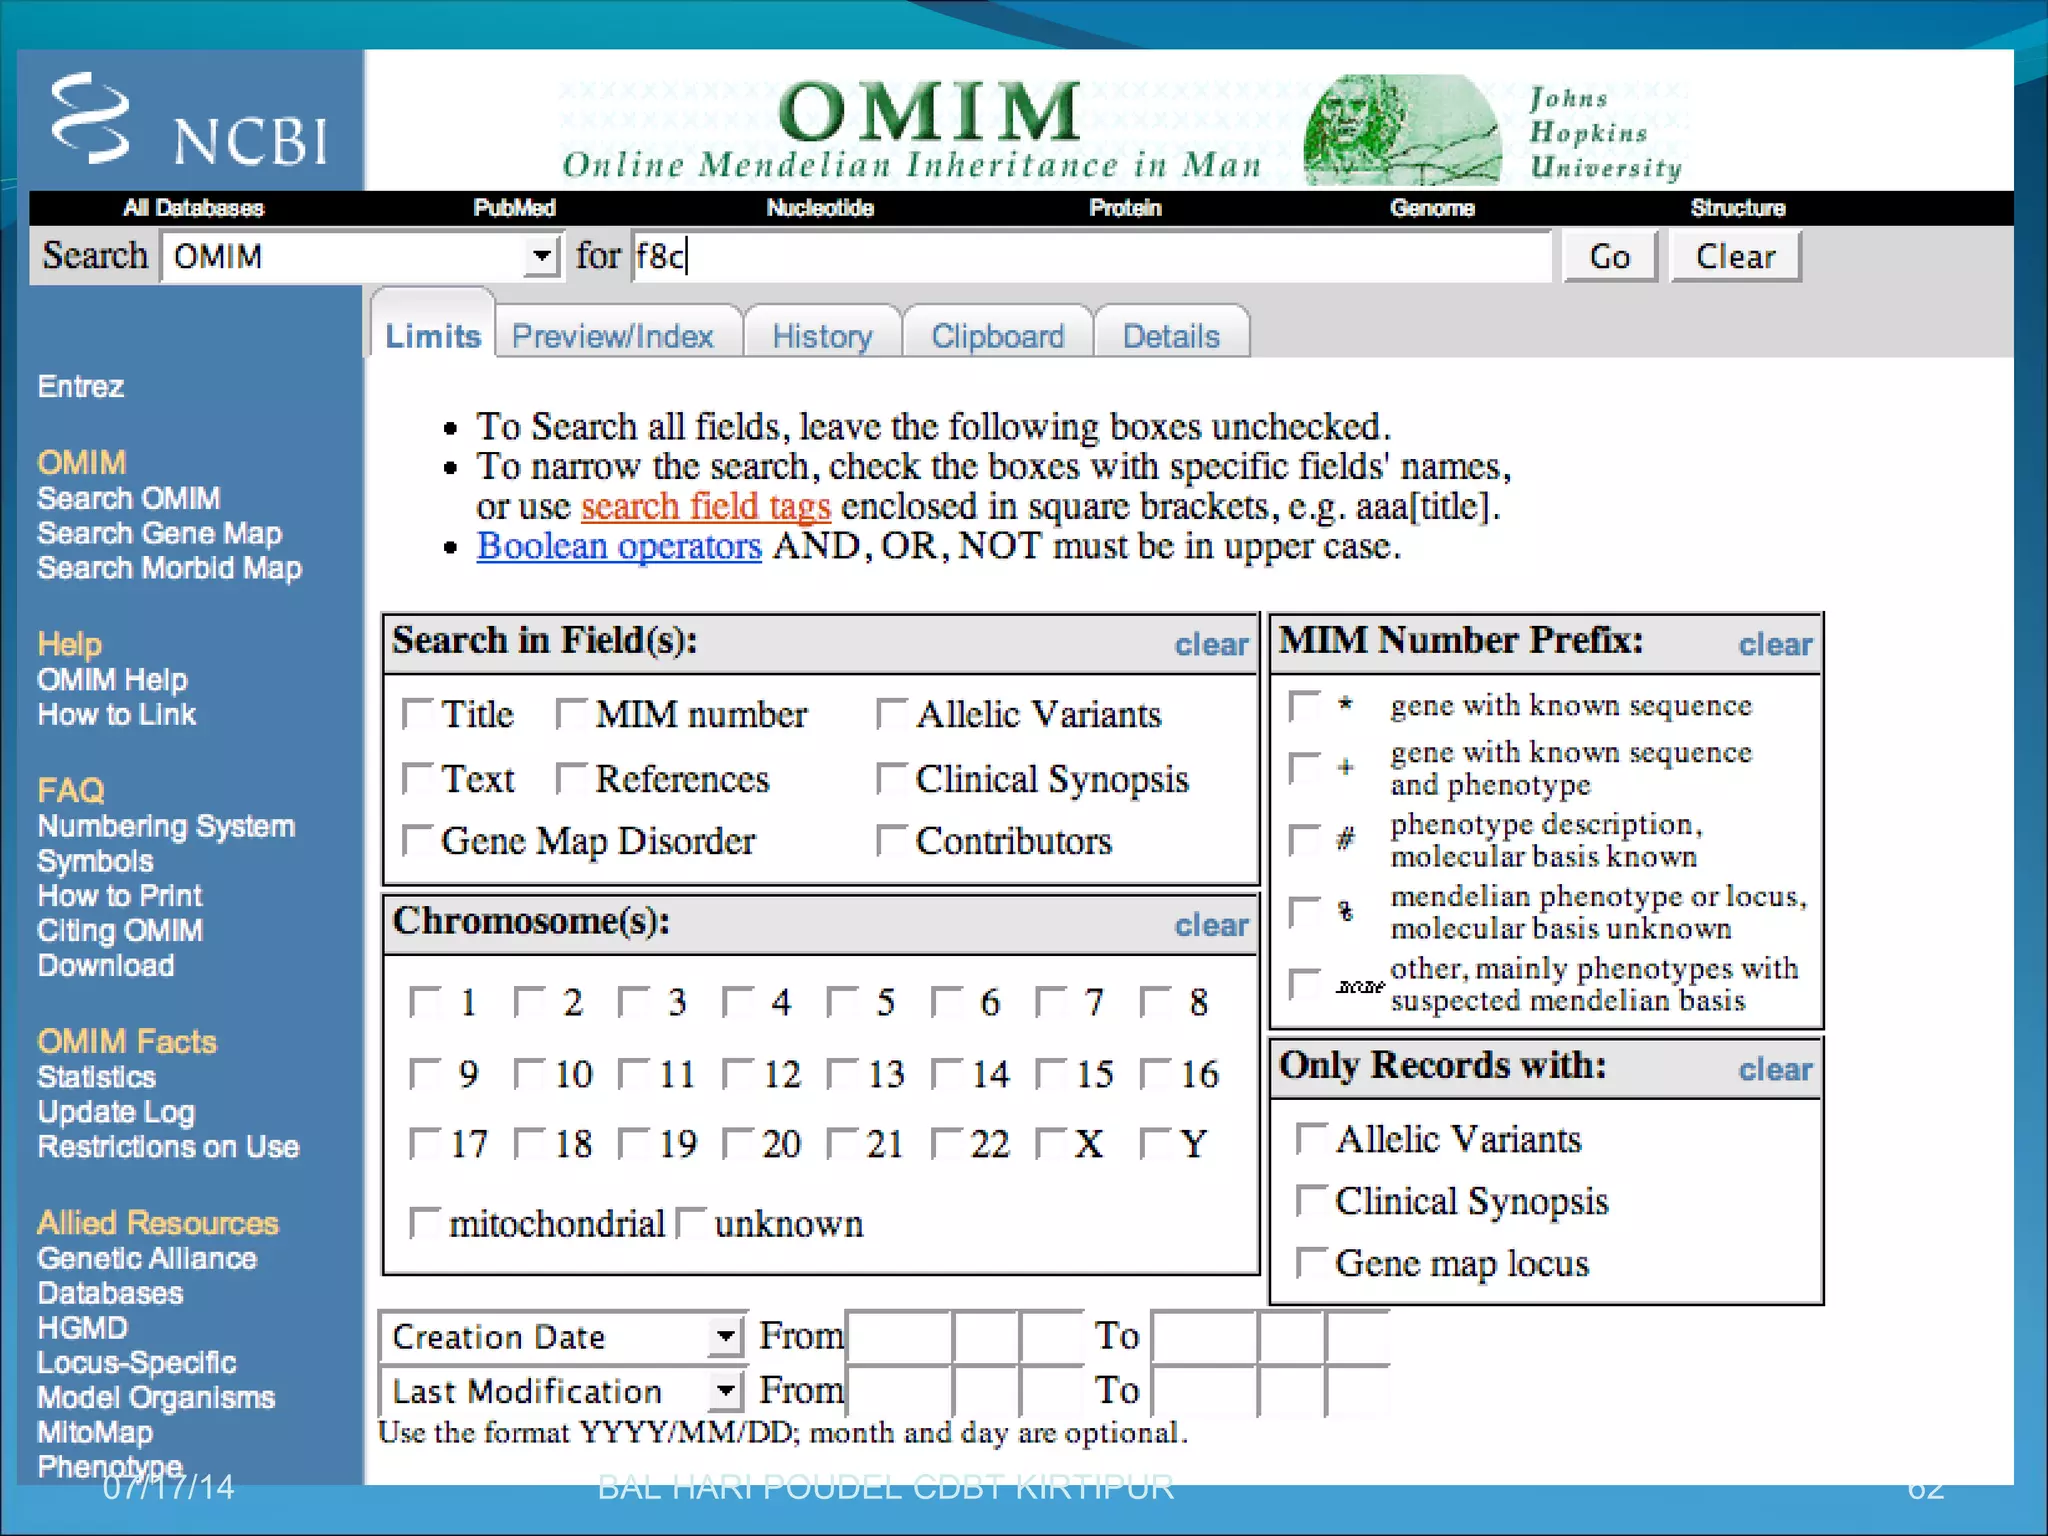Screen dimensions: 2048x1536
Task: Click clear link in Chromosome(s) header
Action: click(1211, 925)
